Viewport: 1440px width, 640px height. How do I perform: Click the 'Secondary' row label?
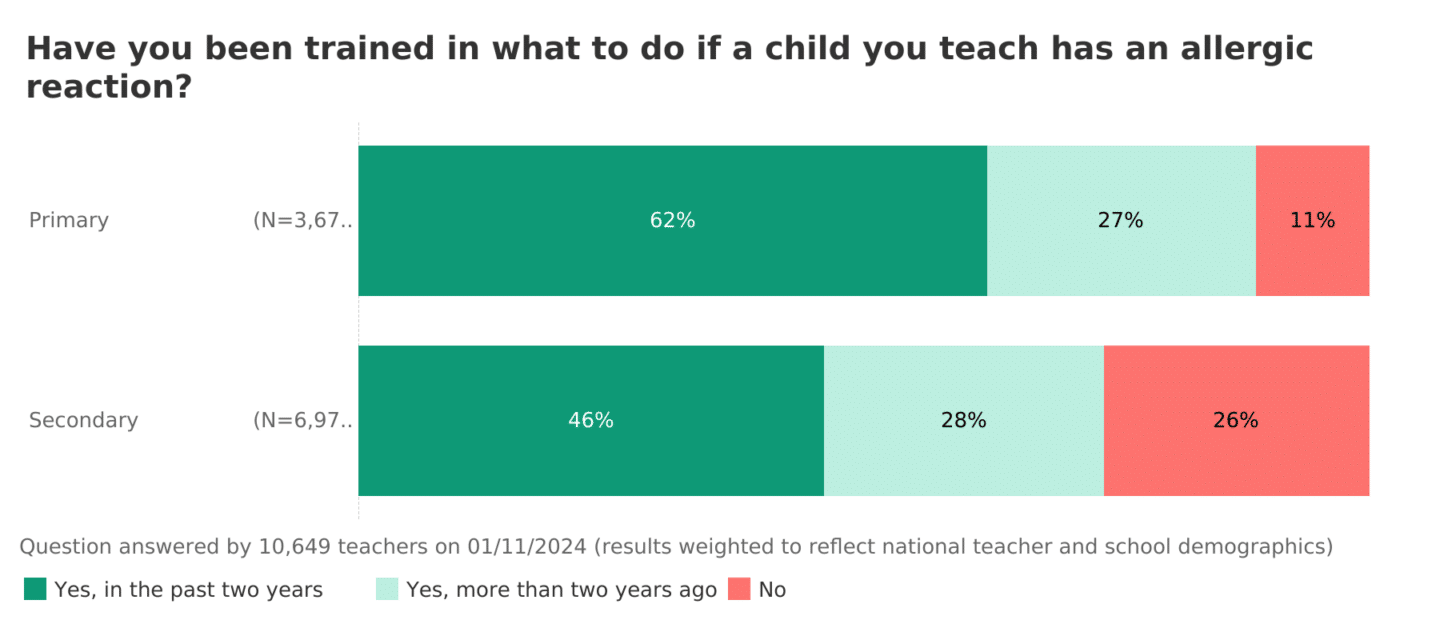[84, 420]
